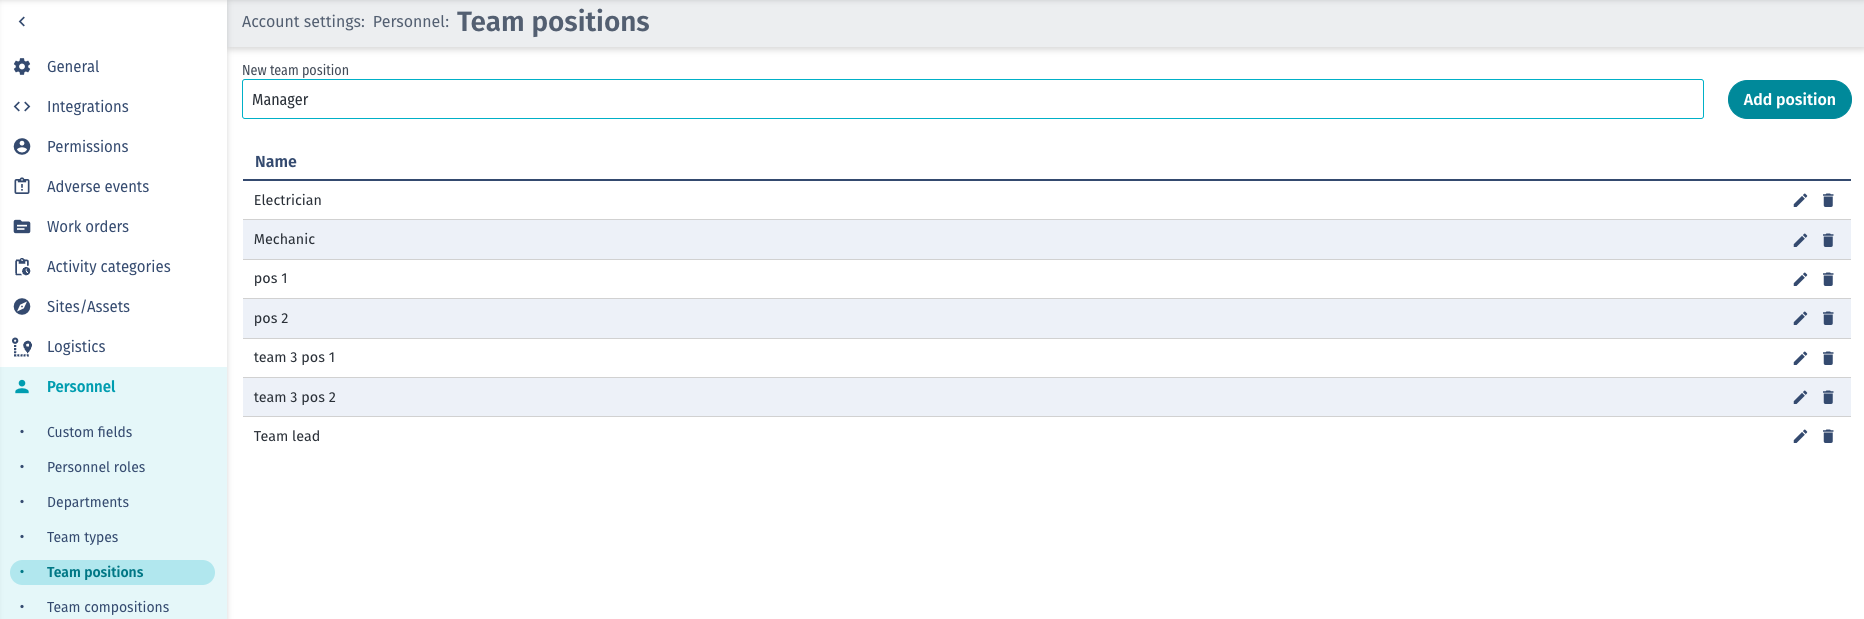
Task: Click pencil icon for Team lead
Action: (x=1800, y=436)
